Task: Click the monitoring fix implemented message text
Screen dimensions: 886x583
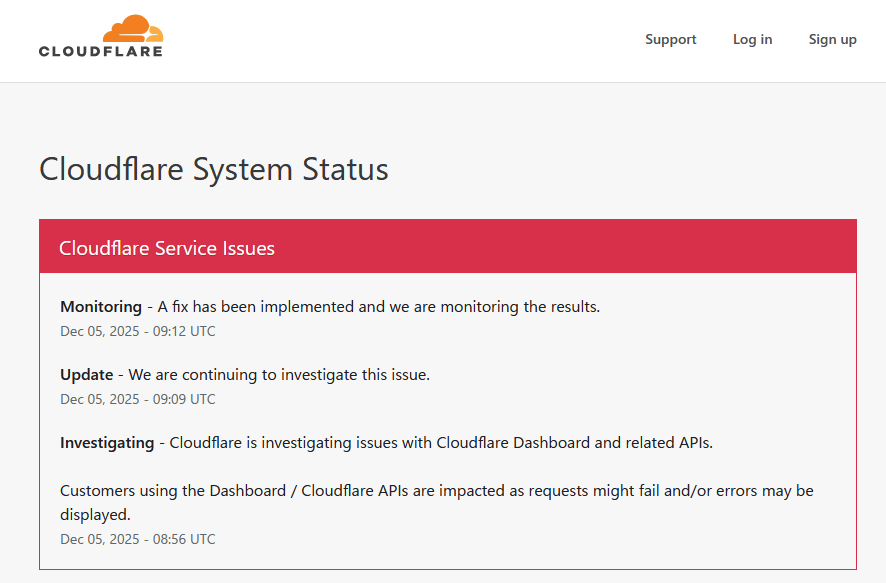Action: (375, 306)
